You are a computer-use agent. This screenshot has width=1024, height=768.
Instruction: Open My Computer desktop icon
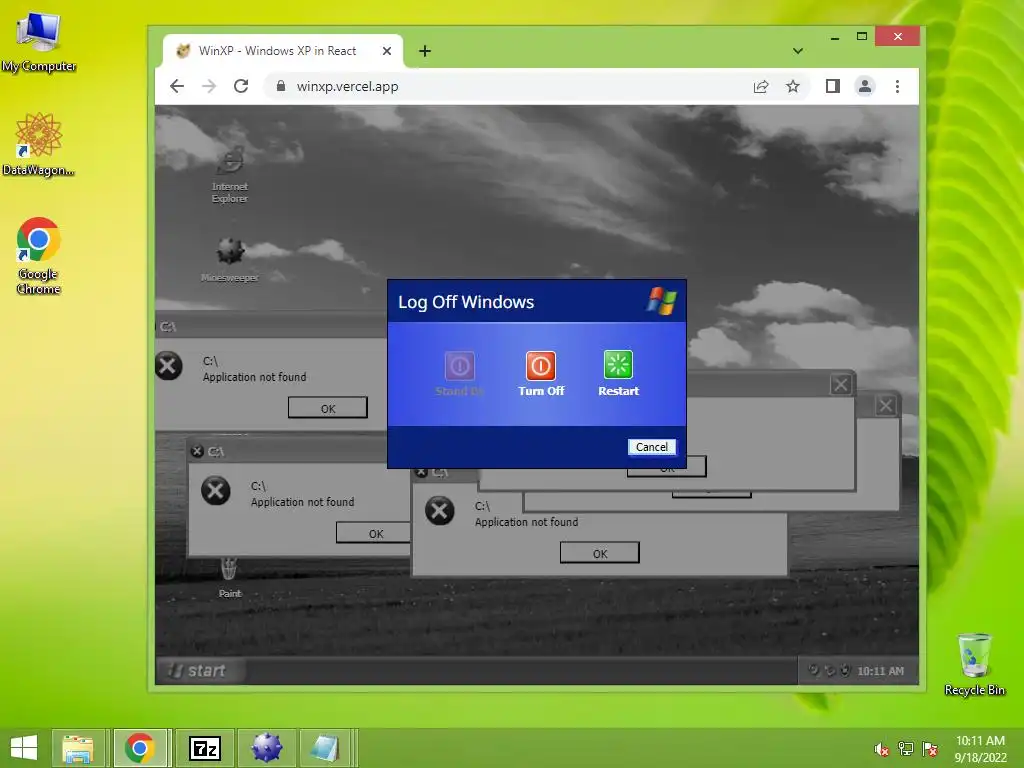click(x=39, y=41)
